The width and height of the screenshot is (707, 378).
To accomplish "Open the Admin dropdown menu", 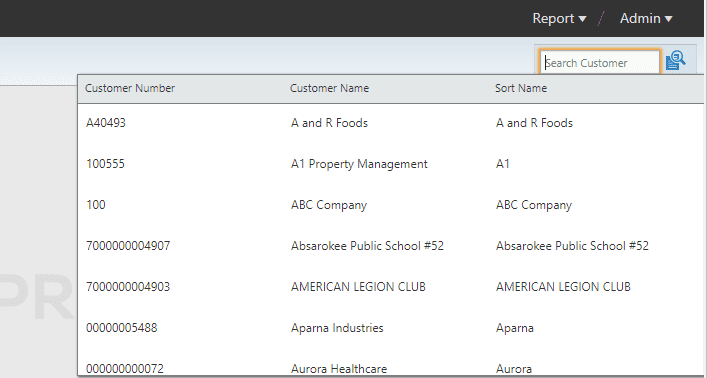I will pos(646,18).
